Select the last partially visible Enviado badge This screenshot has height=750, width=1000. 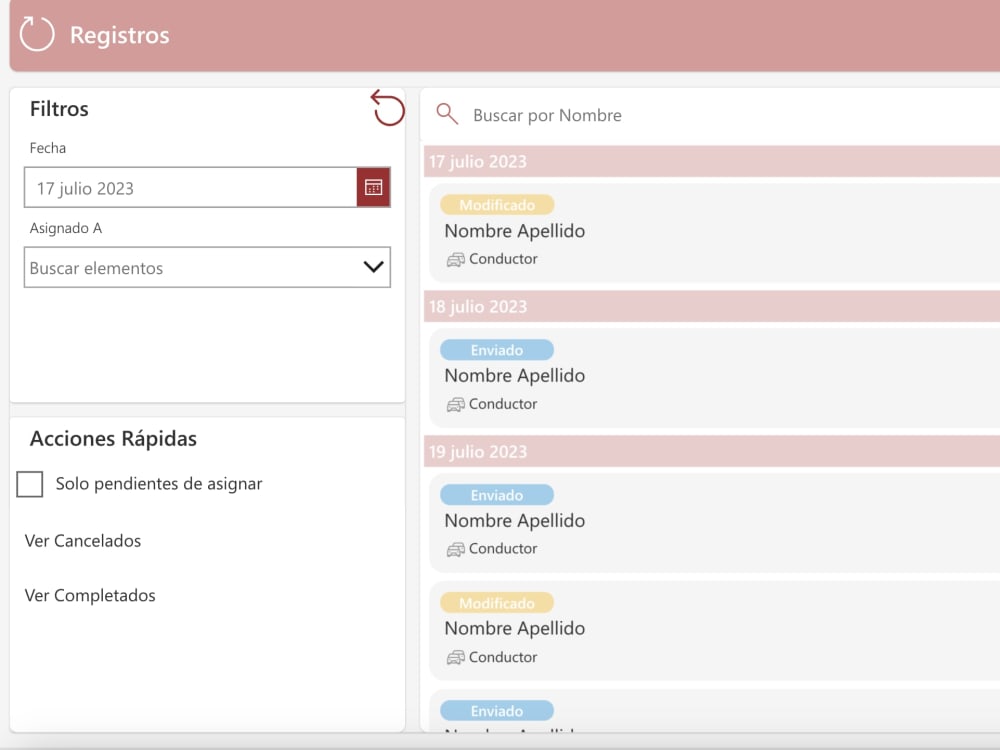[x=497, y=710]
